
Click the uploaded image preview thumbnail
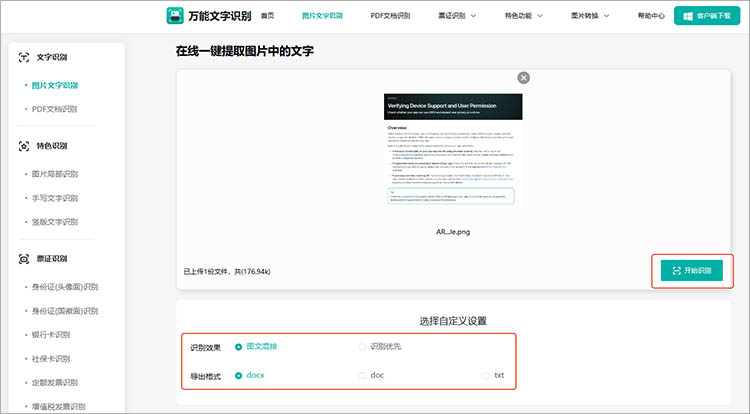[x=453, y=150]
